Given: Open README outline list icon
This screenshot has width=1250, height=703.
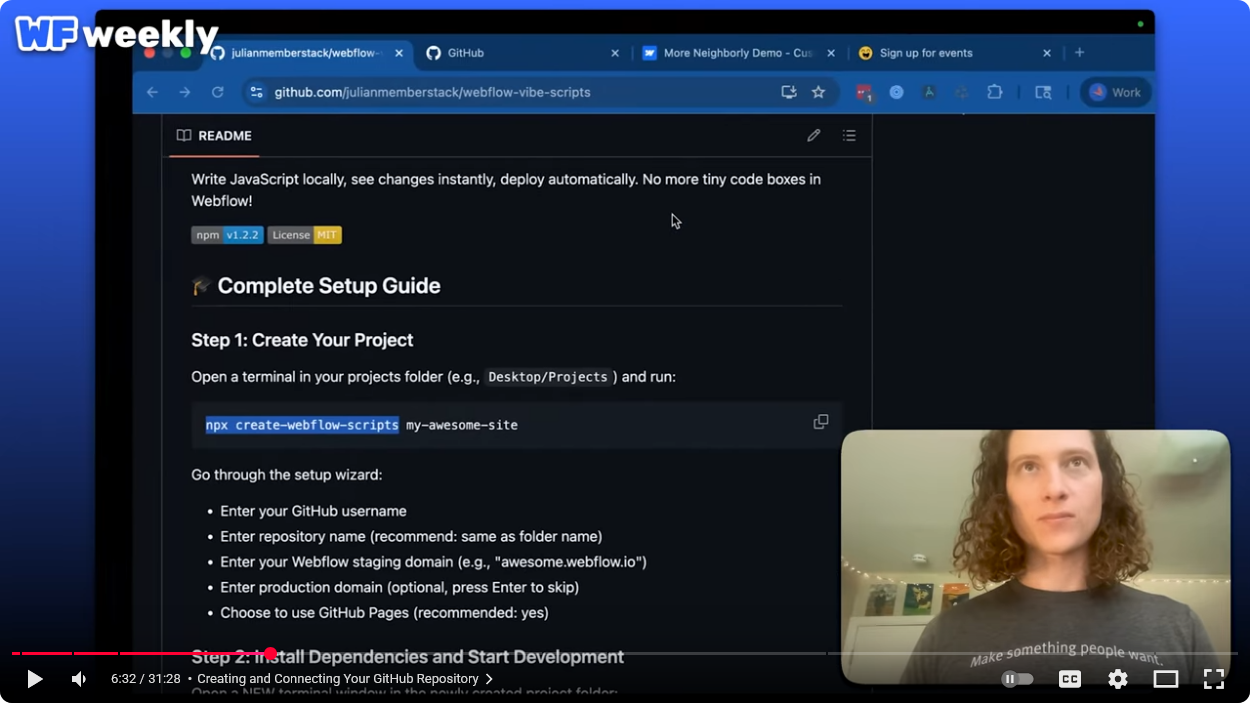Looking at the screenshot, I should pos(849,136).
